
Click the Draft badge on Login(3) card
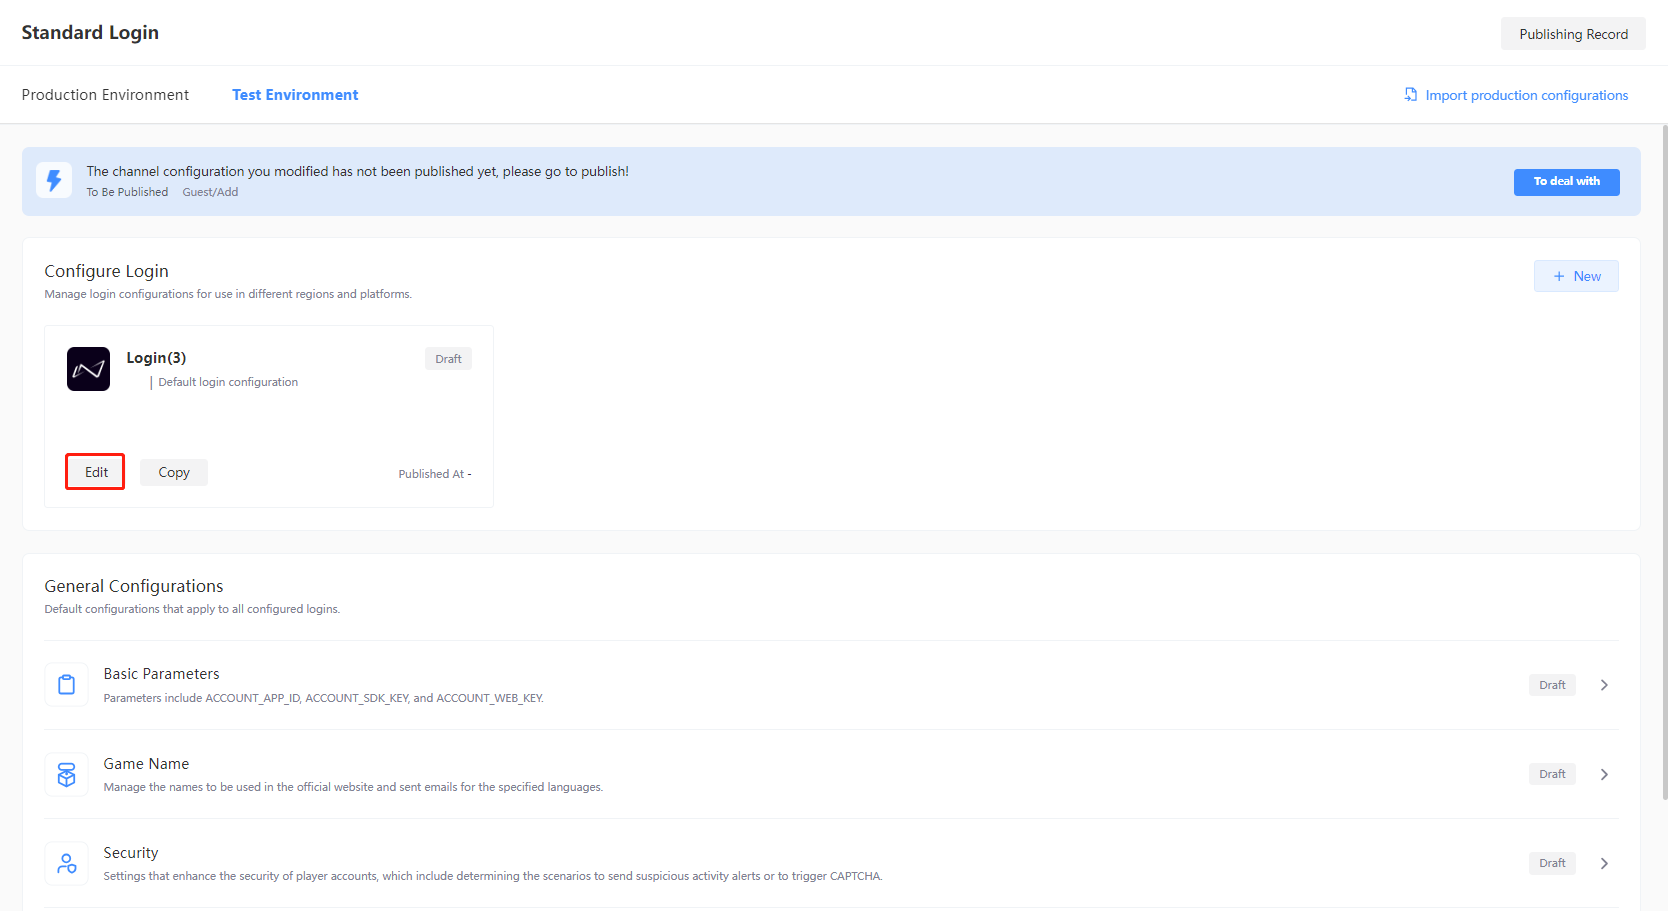pyautogui.click(x=448, y=359)
